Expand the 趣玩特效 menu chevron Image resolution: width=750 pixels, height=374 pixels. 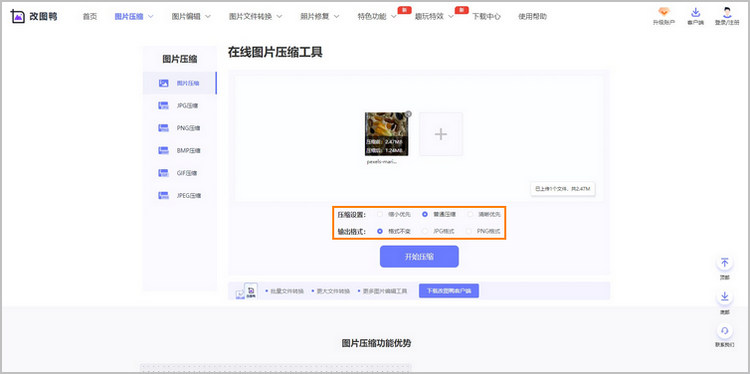click(x=451, y=17)
